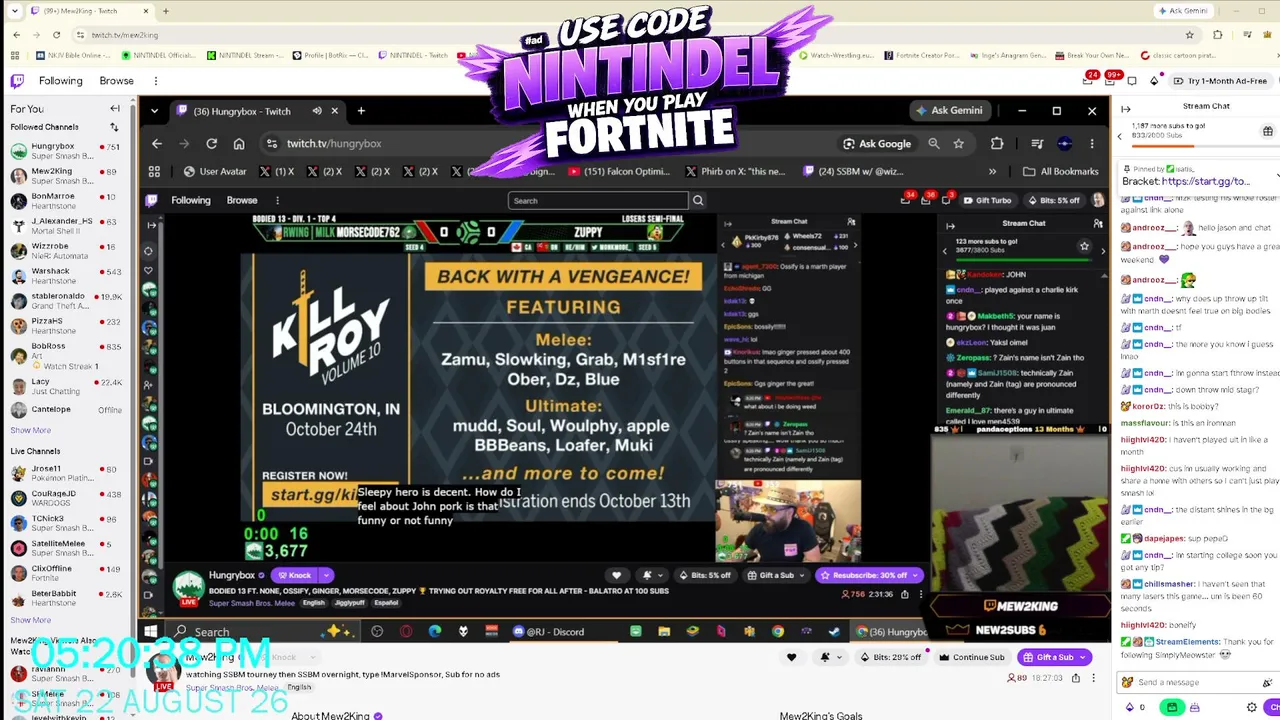Open the inner Chrome three-dot menu
The image size is (1280, 720).
click(x=1092, y=144)
